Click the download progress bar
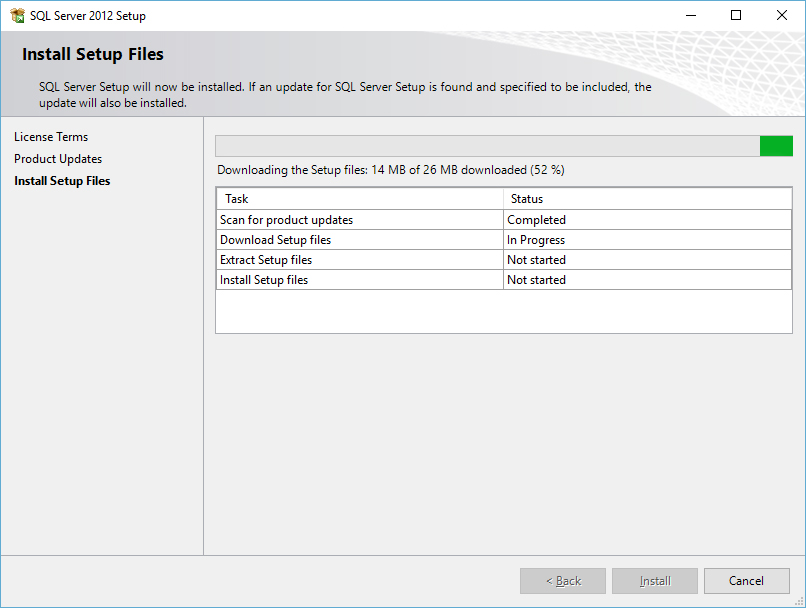Screen dimensions: 806x608 [504, 146]
